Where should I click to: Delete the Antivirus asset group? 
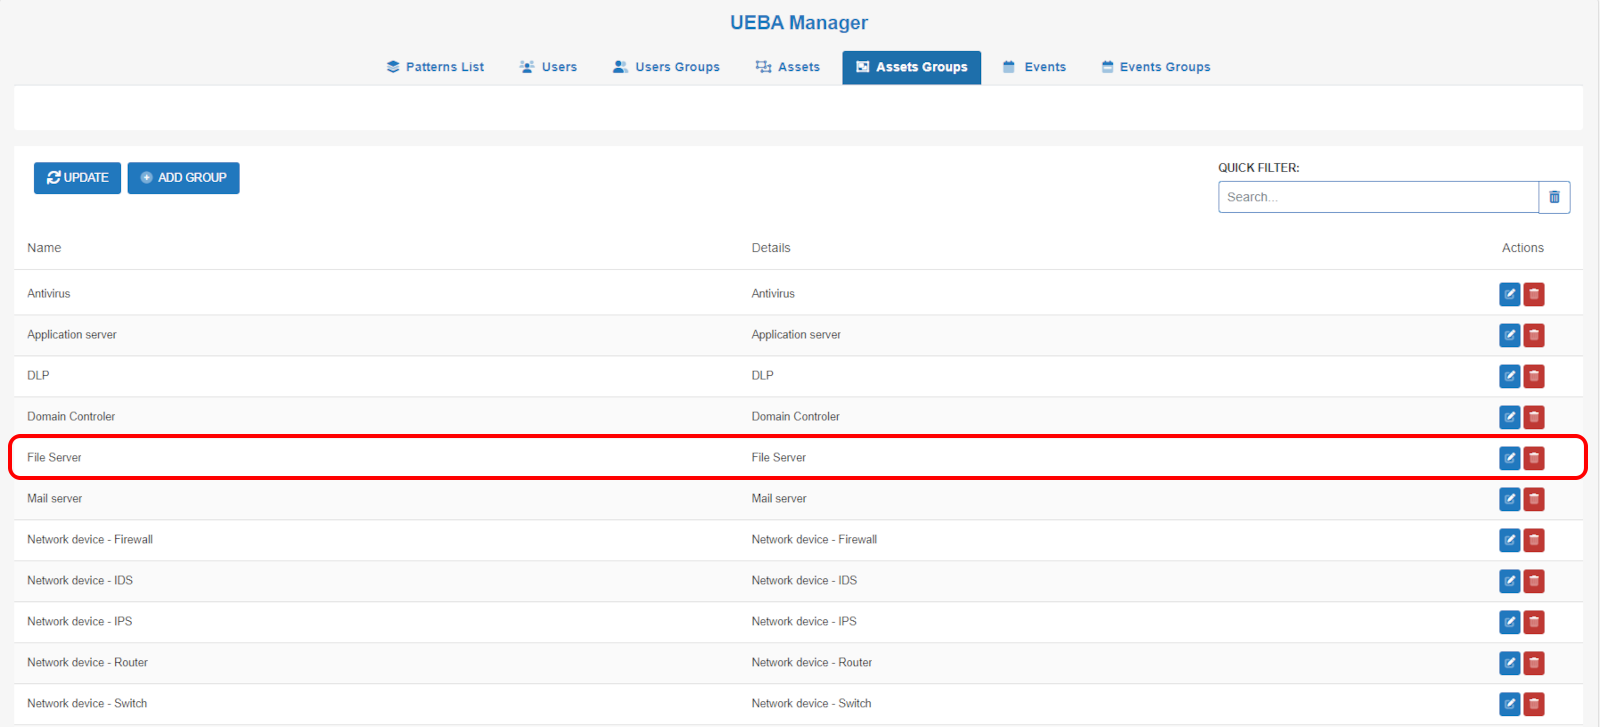(x=1534, y=294)
